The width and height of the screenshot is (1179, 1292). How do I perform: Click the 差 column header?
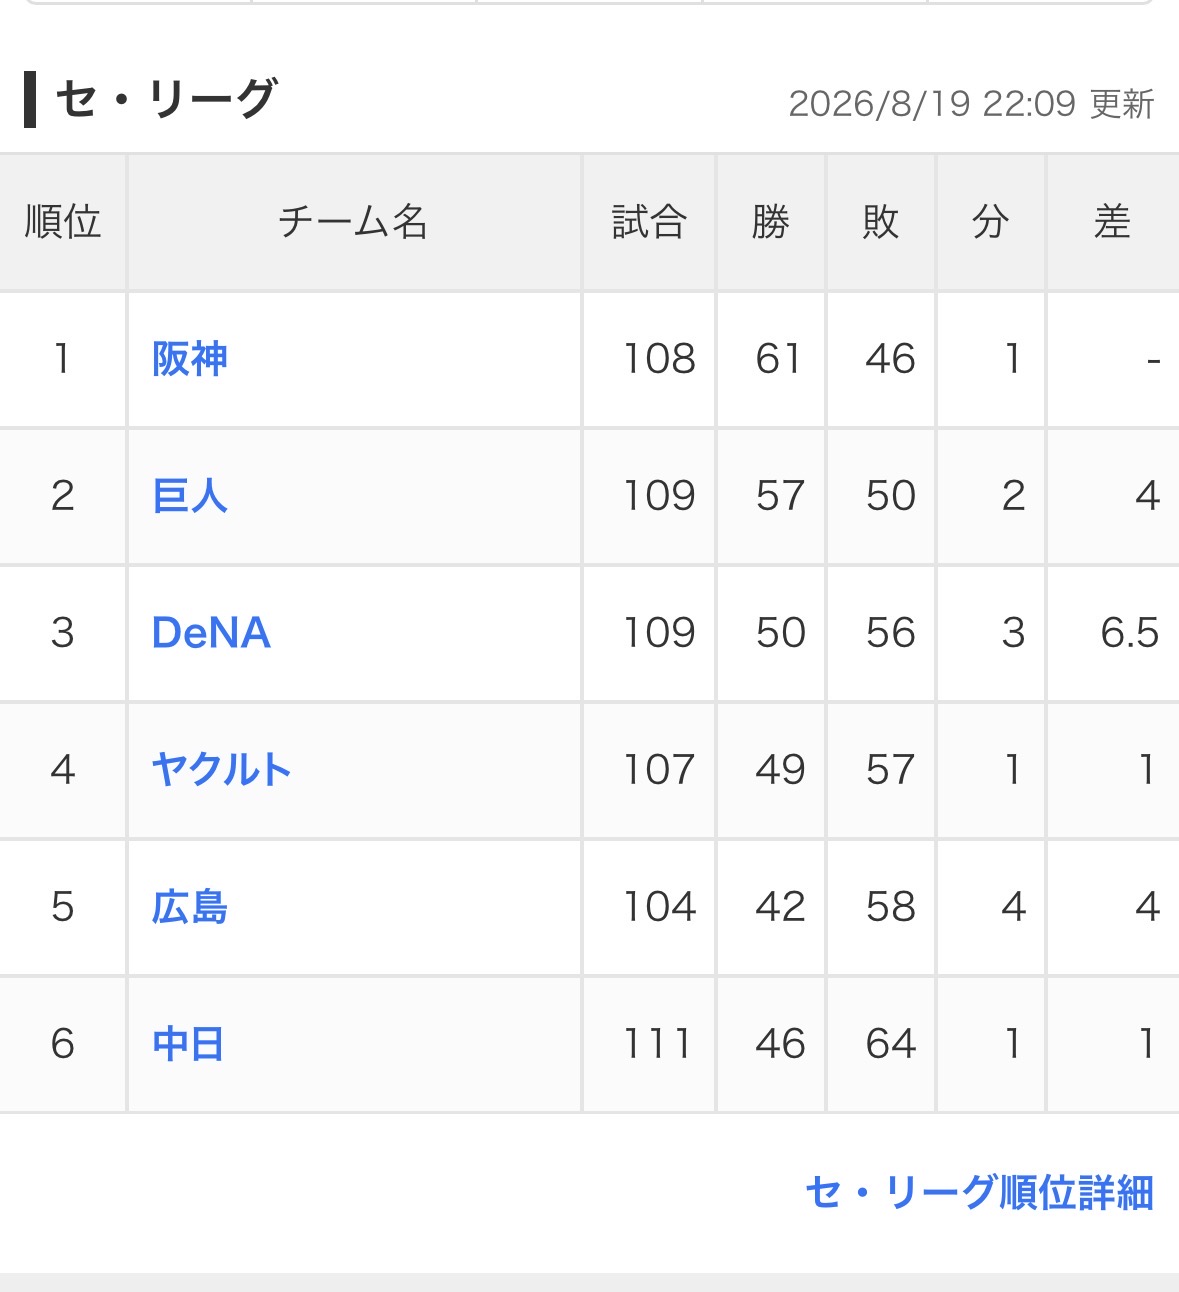(1113, 222)
